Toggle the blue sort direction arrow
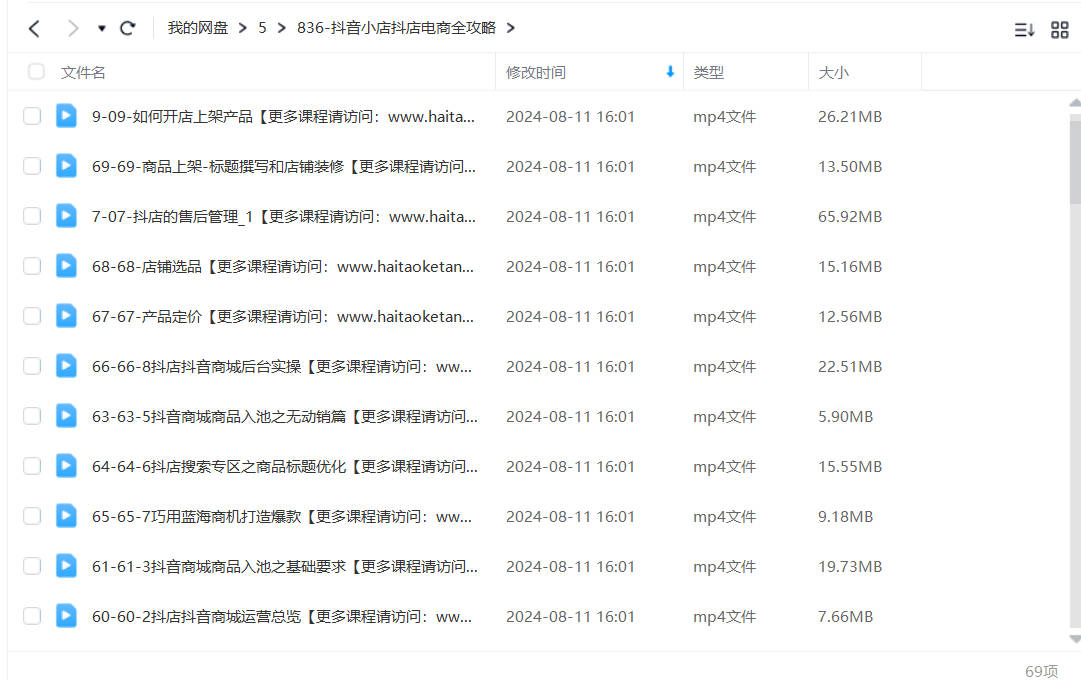The image size is (1081, 680). point(670,72)
